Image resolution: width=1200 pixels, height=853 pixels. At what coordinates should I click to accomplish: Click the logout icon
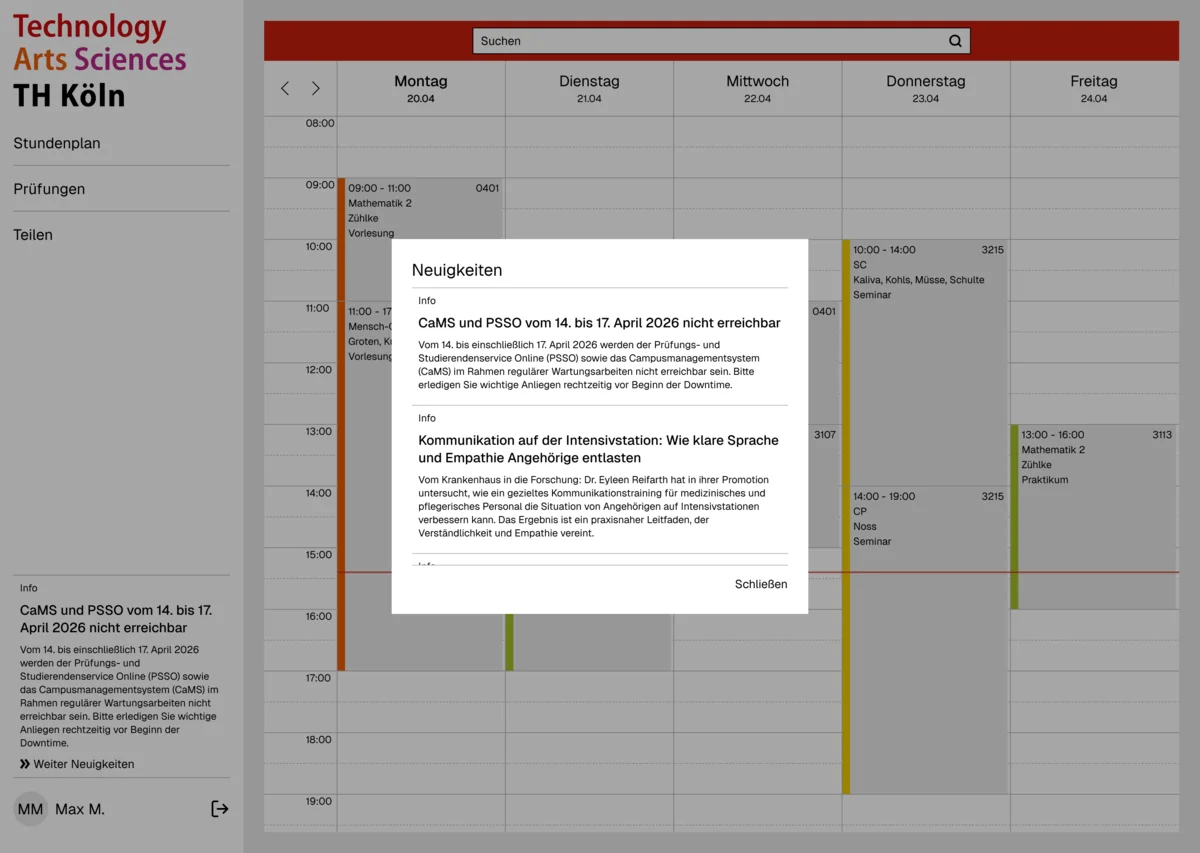[x=220, y=809]
